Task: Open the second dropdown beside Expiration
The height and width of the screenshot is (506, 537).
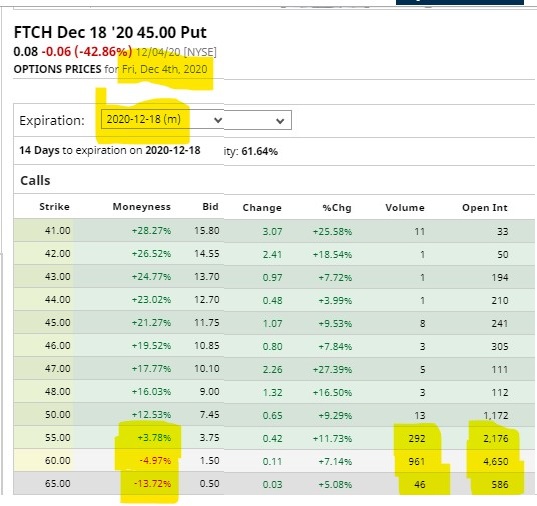Action: coord(258,120)
